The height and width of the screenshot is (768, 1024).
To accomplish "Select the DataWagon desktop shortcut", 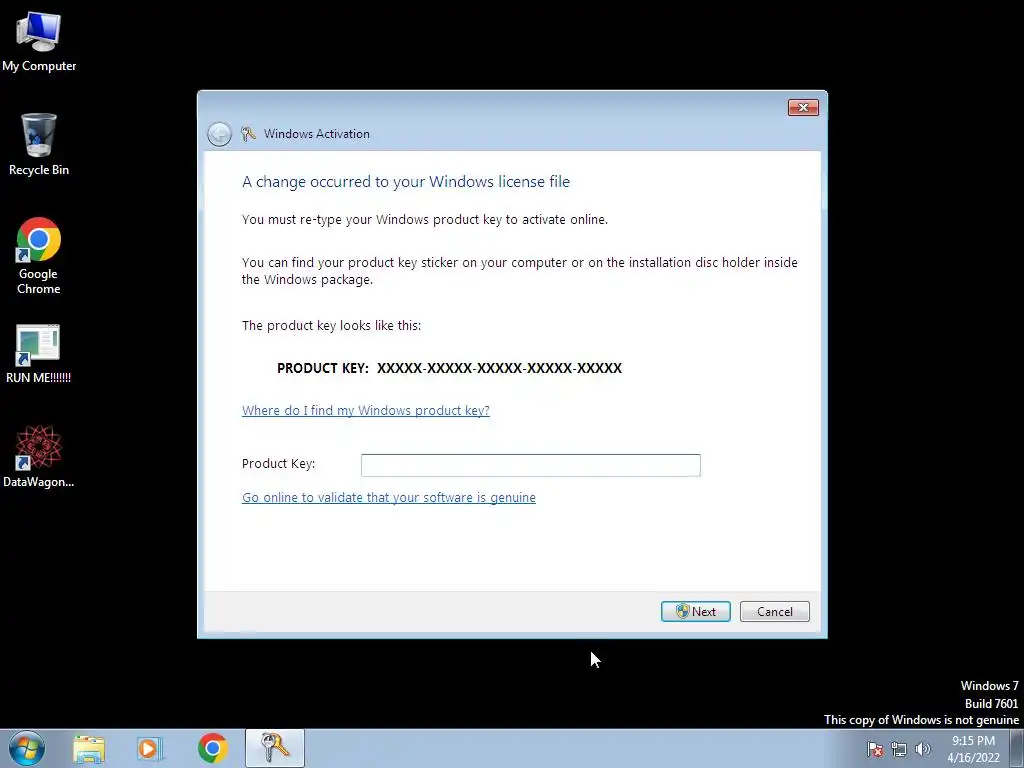I will click(x=39, y=456).
